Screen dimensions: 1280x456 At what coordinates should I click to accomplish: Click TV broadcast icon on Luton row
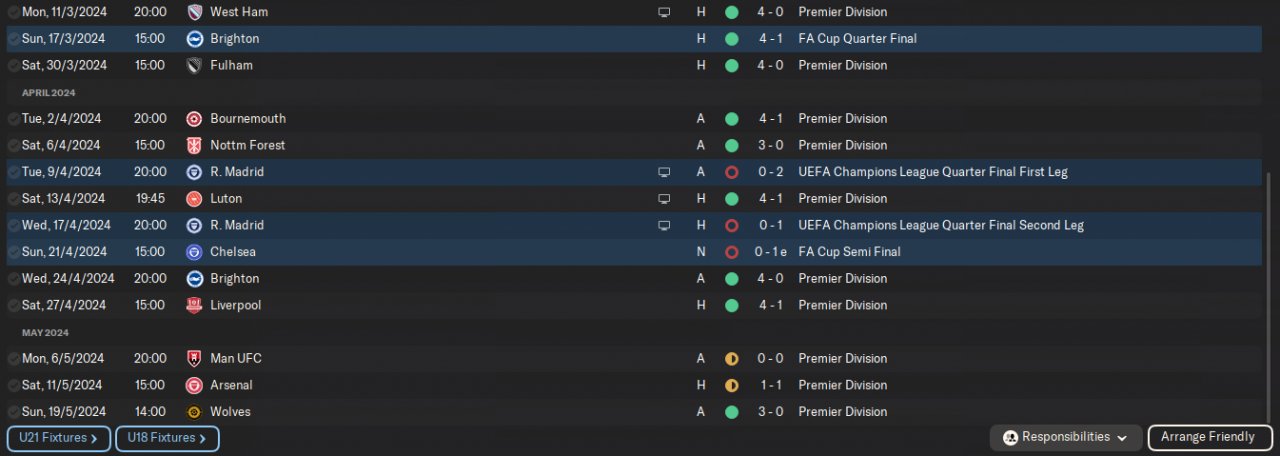663,199
